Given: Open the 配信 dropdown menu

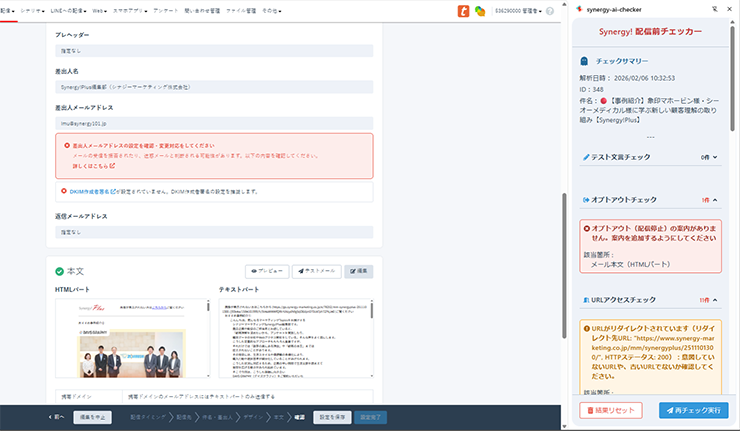Looking at the screenshot, I should tap(7, 11).
